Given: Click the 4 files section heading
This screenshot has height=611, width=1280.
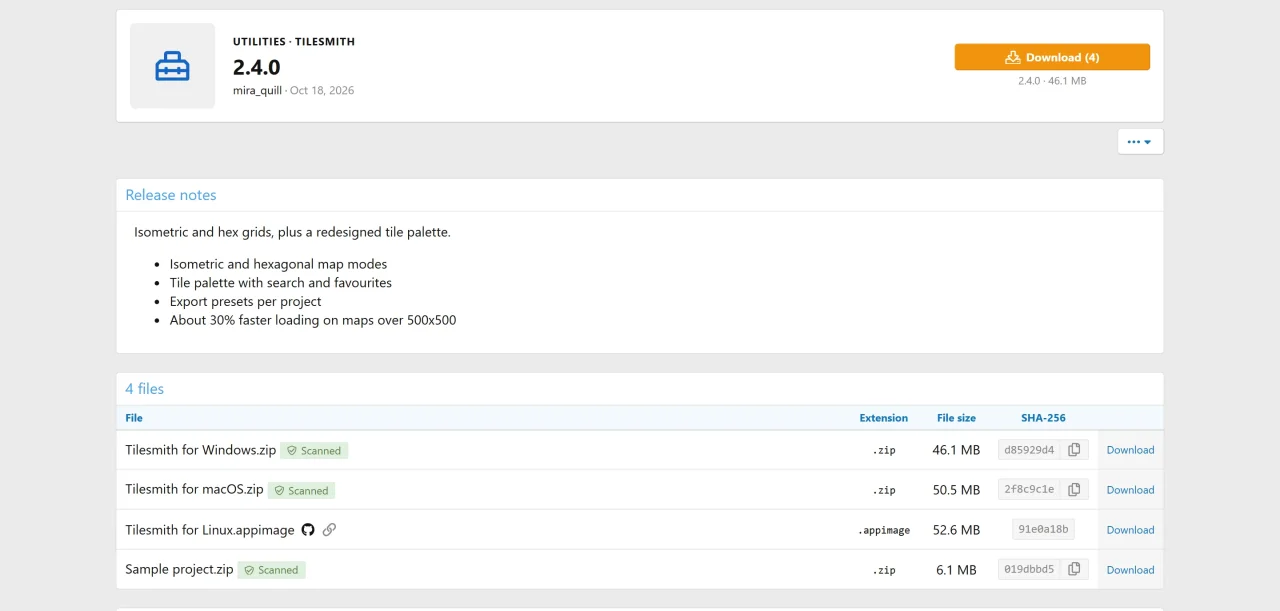Looking at the screenshot, I should [145, 389].
